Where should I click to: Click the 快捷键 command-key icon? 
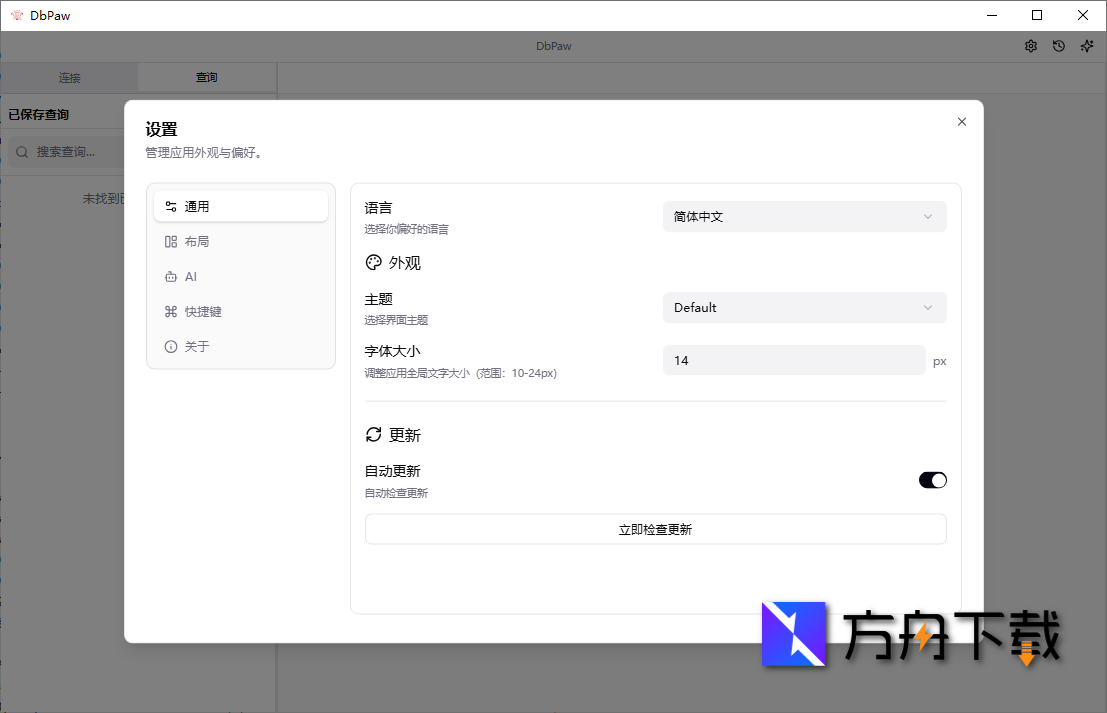[x=171, y=312]
